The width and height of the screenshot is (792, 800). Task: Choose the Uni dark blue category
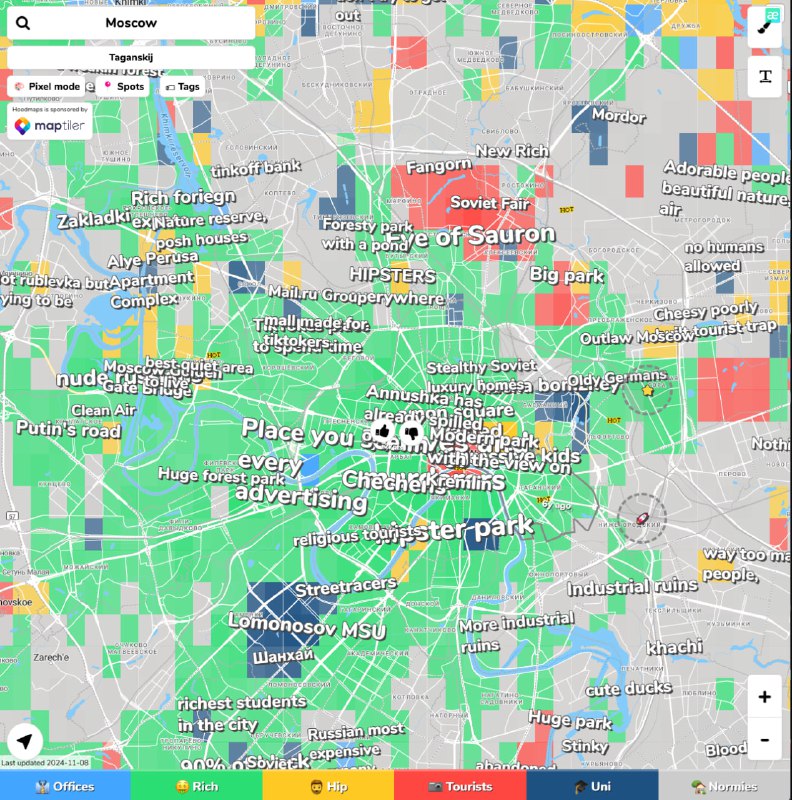click(x=592, y=786)
